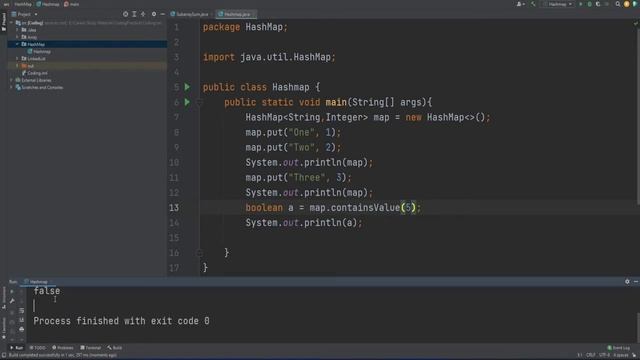
Task: Expand the Array package arrow
Action: point(17,37)
